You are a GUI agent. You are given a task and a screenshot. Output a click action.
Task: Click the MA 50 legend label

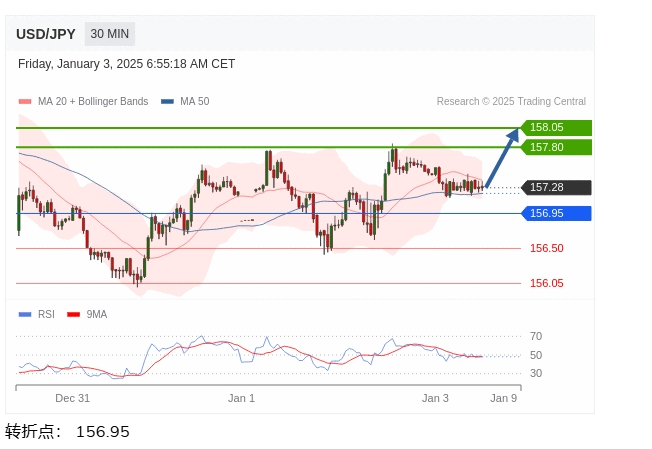coord(195,101)
